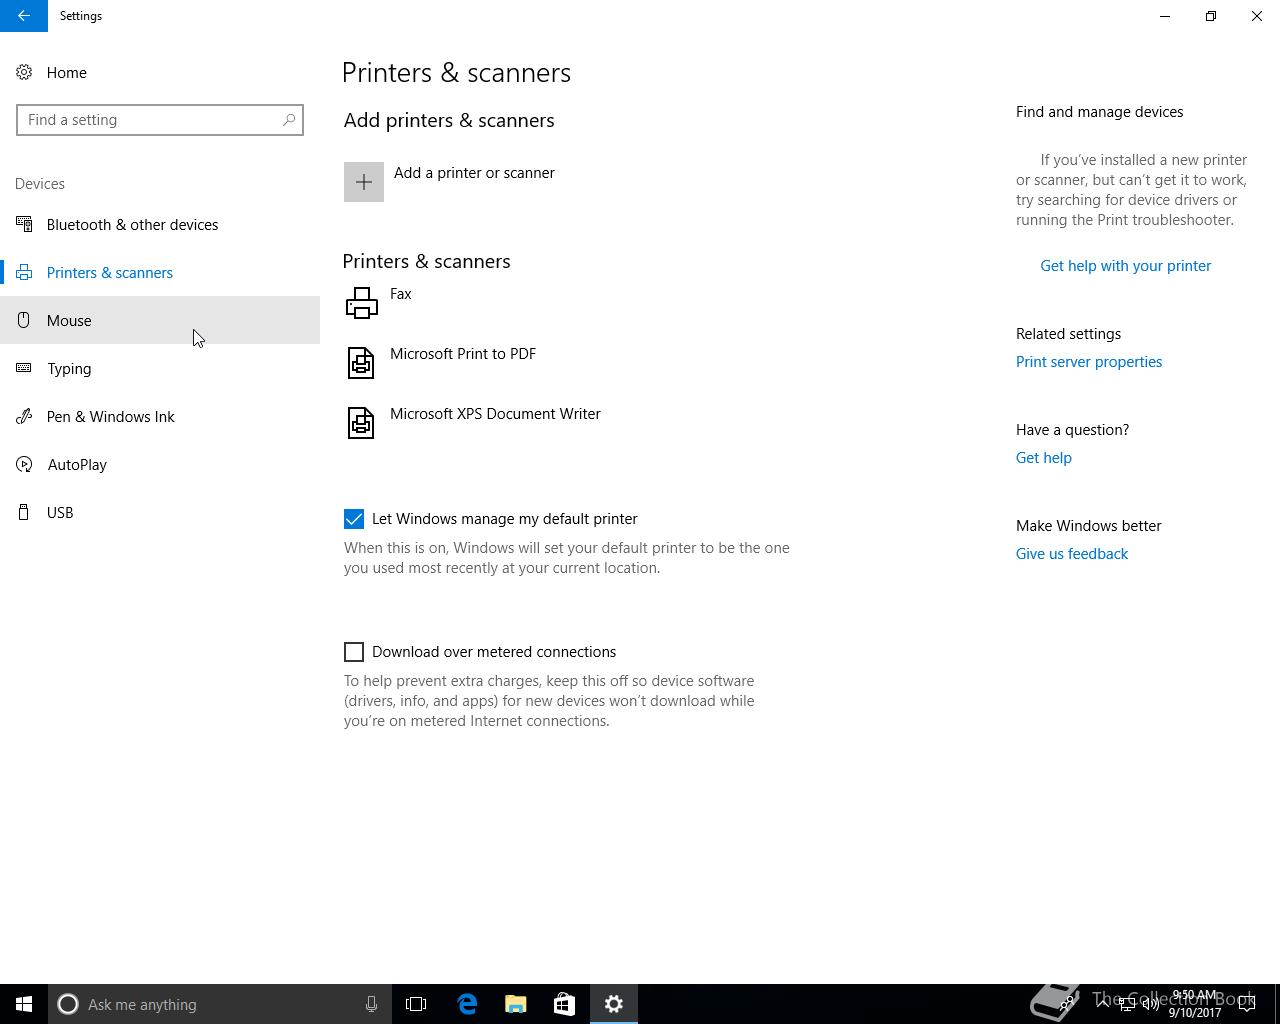Click the Cortana circle icon in taskbar
The image size is (1280, 1024).
click(x=68, y=1004)
